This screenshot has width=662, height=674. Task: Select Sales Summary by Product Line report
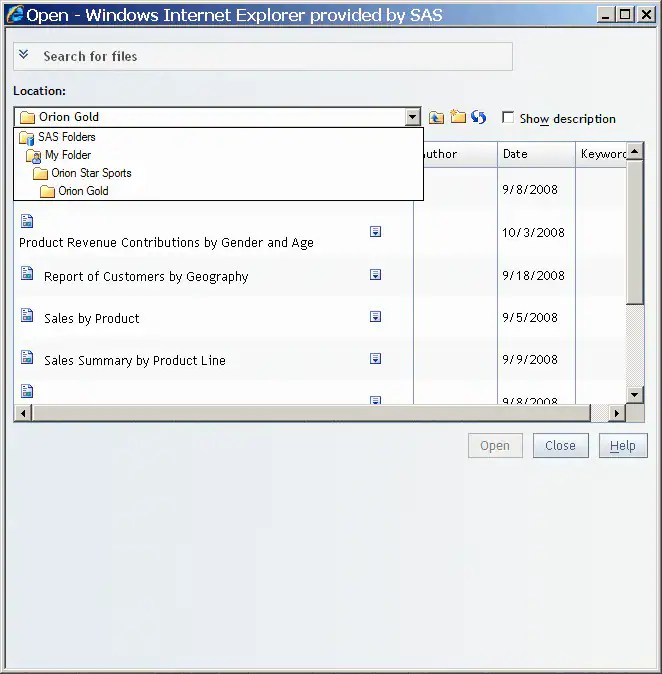click(135, 360)
